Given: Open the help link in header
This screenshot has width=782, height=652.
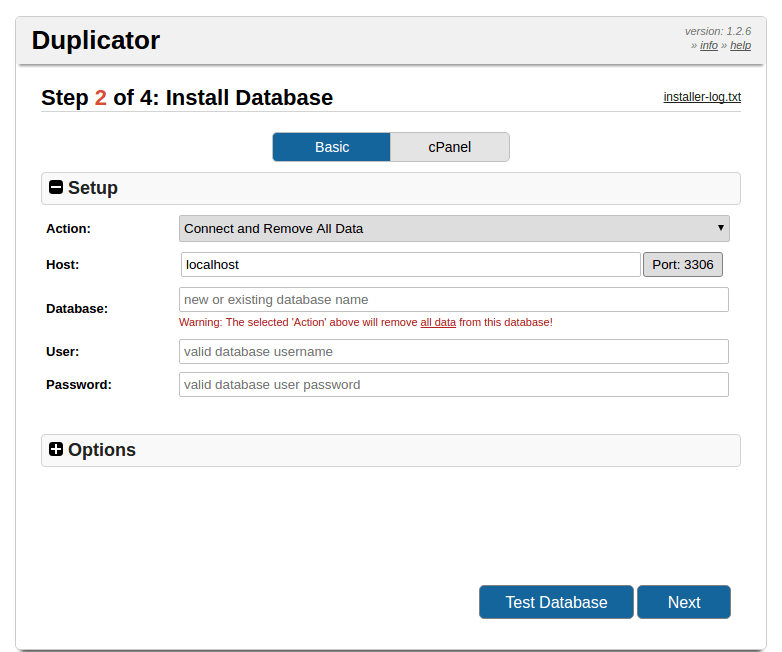Looking at the screenshot, I should (x=740, y=45).
